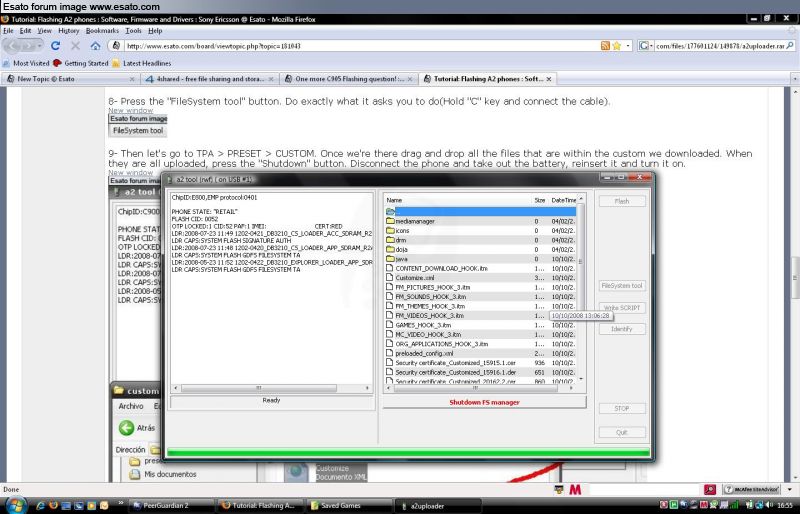Select the mediamanager folder in file list
The image size is (800, 514).
click(480, 221)
